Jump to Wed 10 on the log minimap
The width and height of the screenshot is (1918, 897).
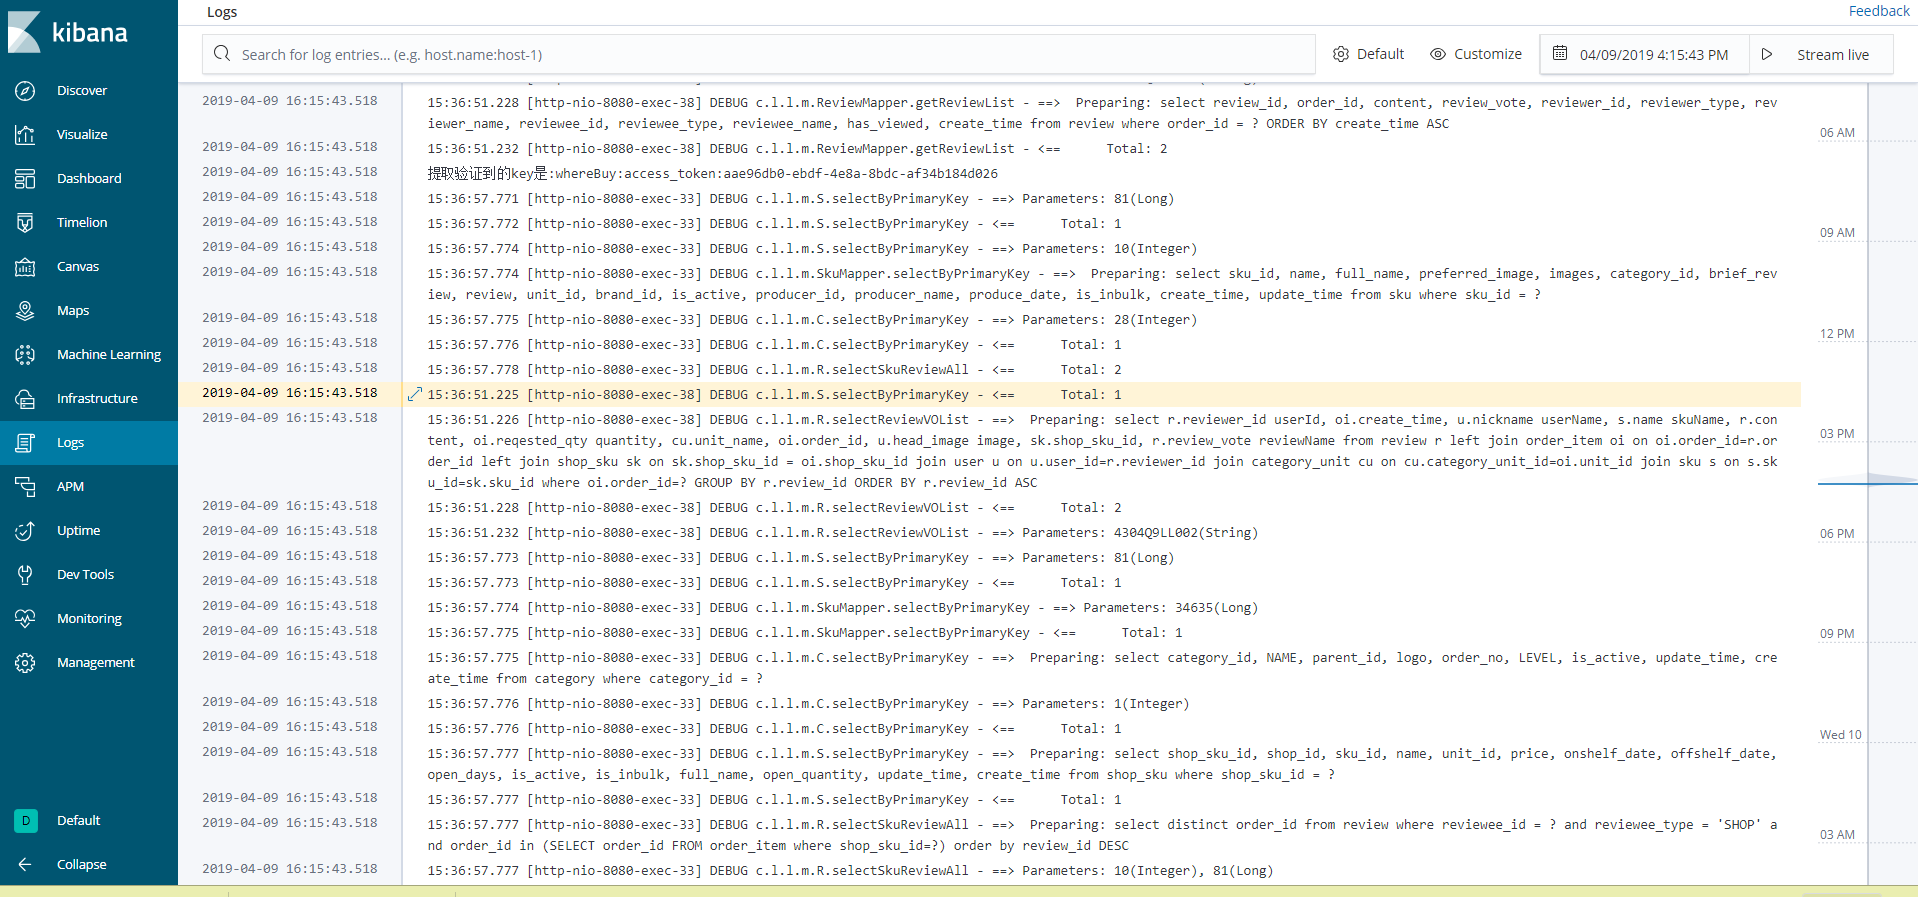(x=1840, y=735)
